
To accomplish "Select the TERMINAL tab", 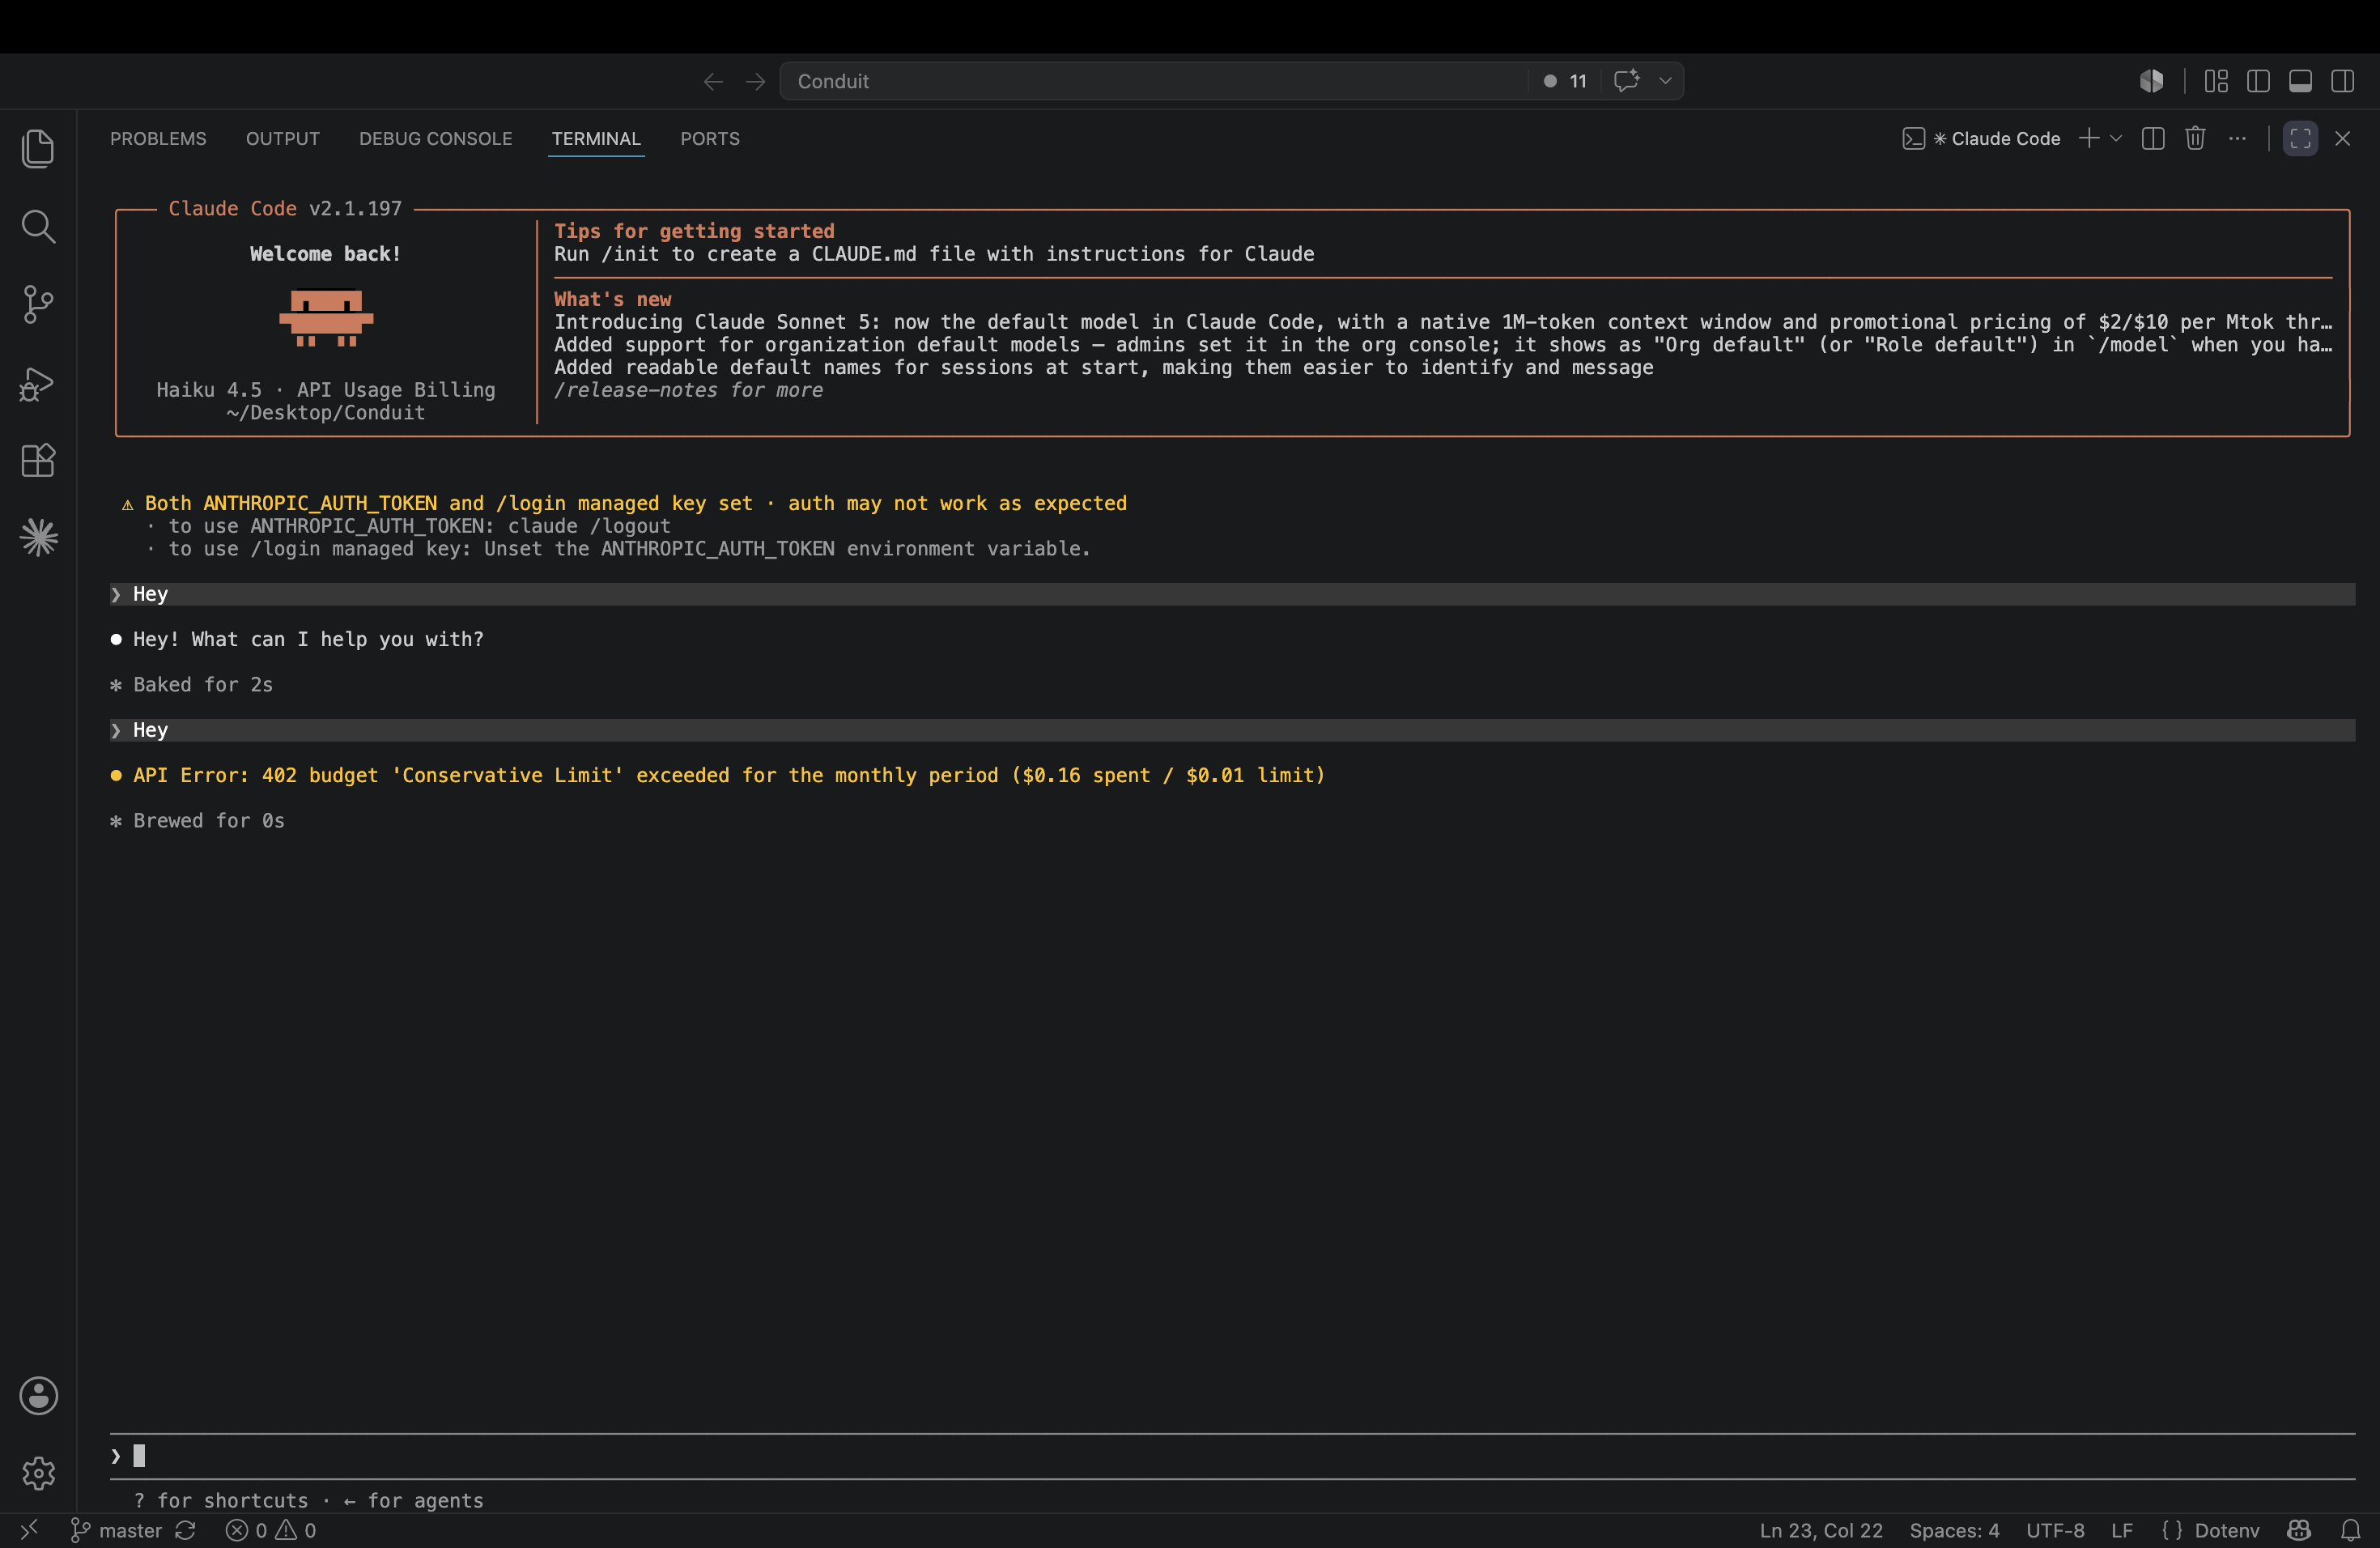I will [596, 138].
